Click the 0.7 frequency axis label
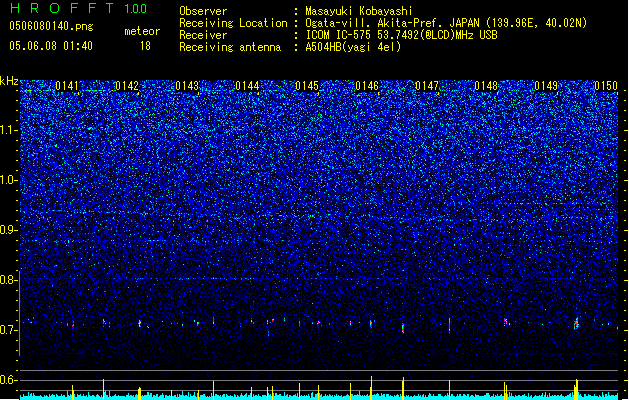Image resolution: width=629 pixels, height=400 pixels. click(7, 330)
